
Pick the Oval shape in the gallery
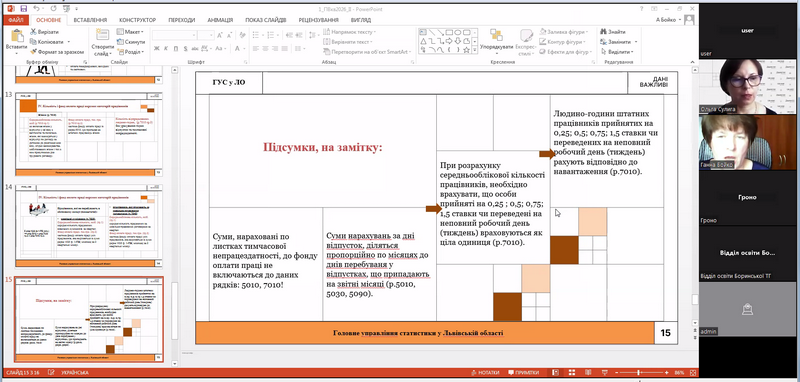458,32
